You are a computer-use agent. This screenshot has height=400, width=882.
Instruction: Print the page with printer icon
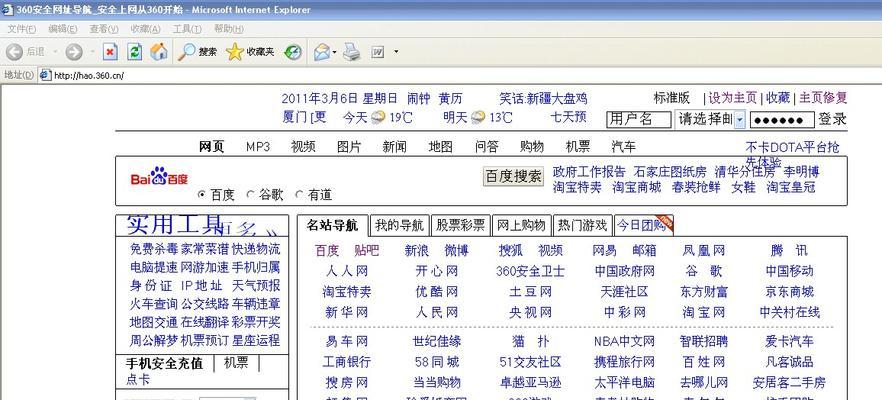click(x=352, y=52)
